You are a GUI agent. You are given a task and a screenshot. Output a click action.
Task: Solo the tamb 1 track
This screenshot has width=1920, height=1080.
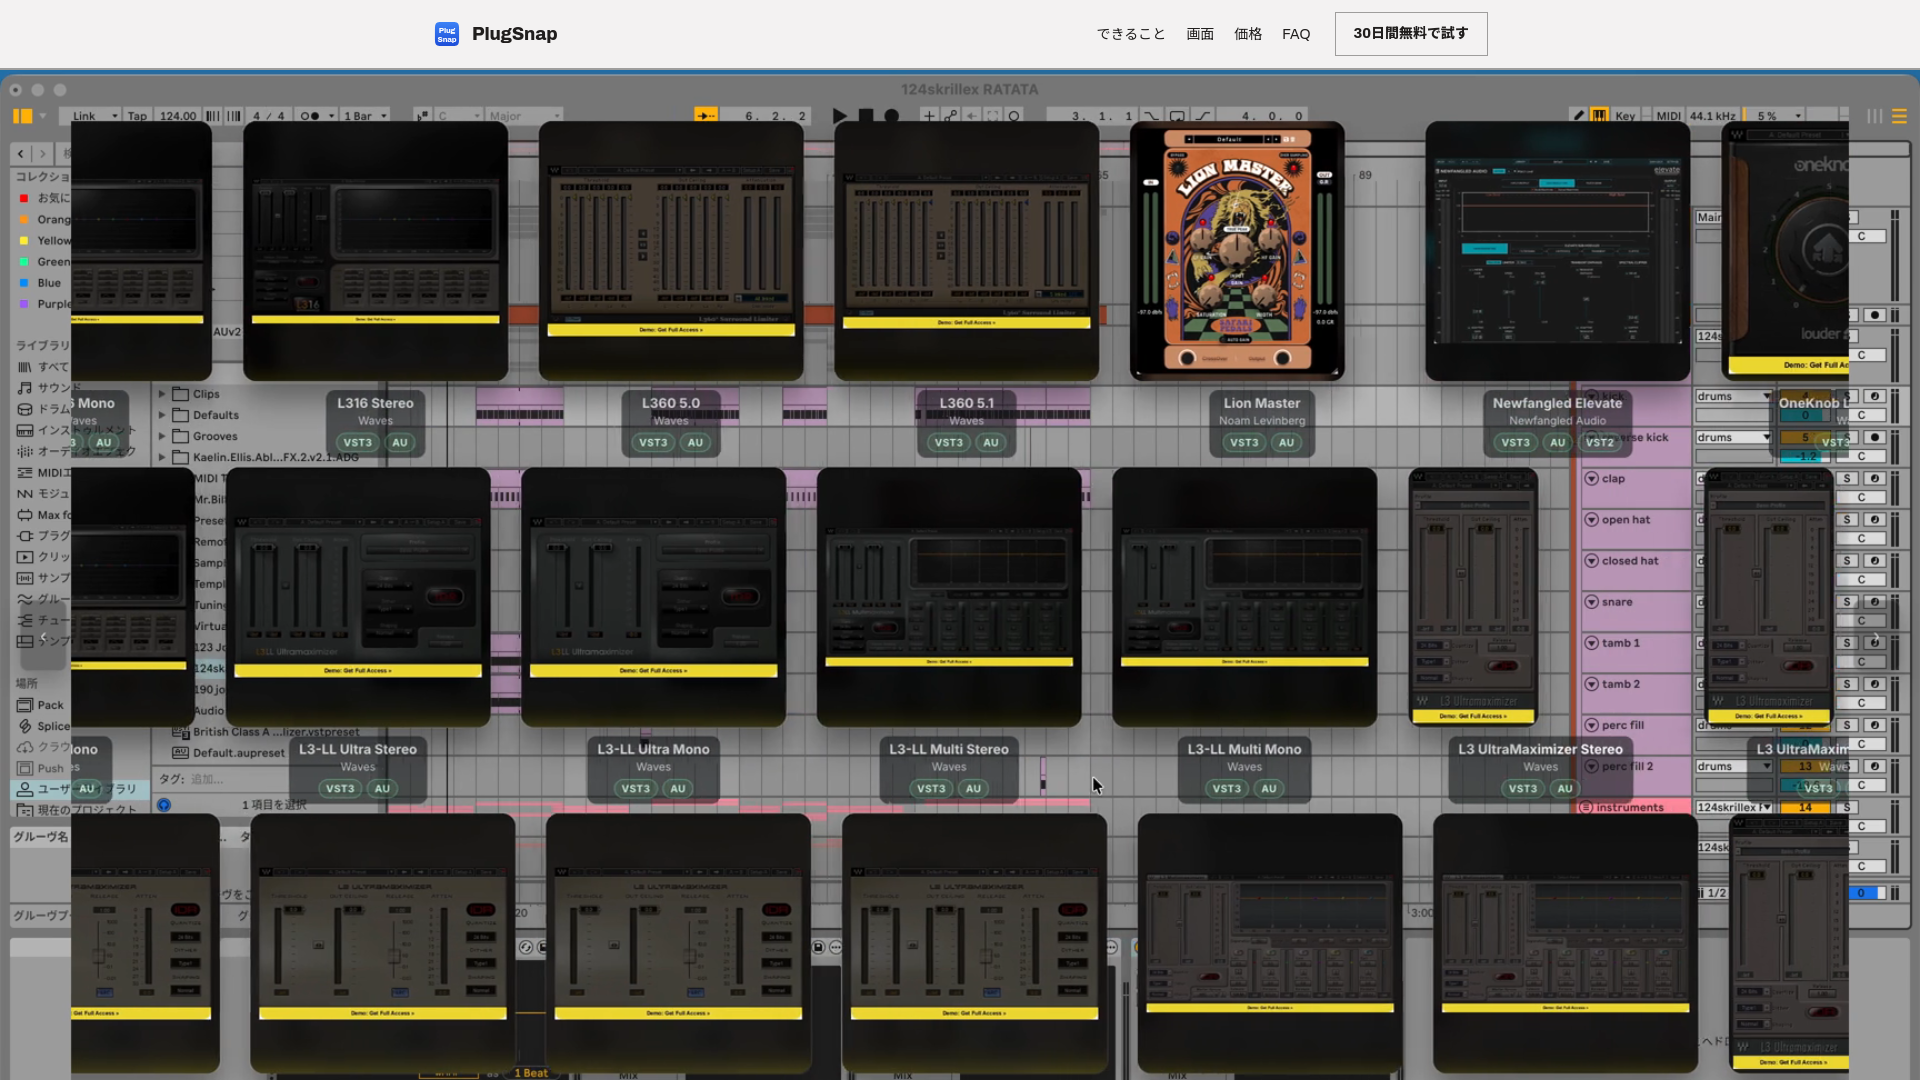1847,643
